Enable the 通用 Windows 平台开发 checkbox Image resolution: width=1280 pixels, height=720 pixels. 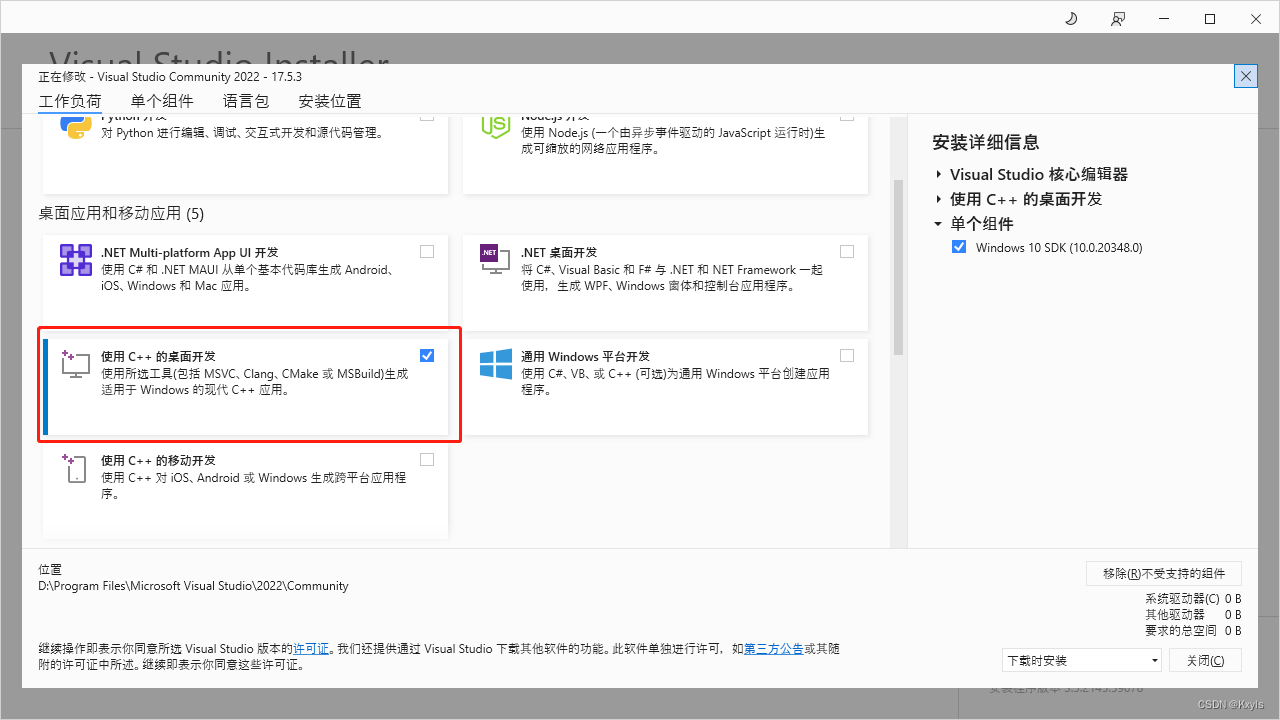point(847,355)
